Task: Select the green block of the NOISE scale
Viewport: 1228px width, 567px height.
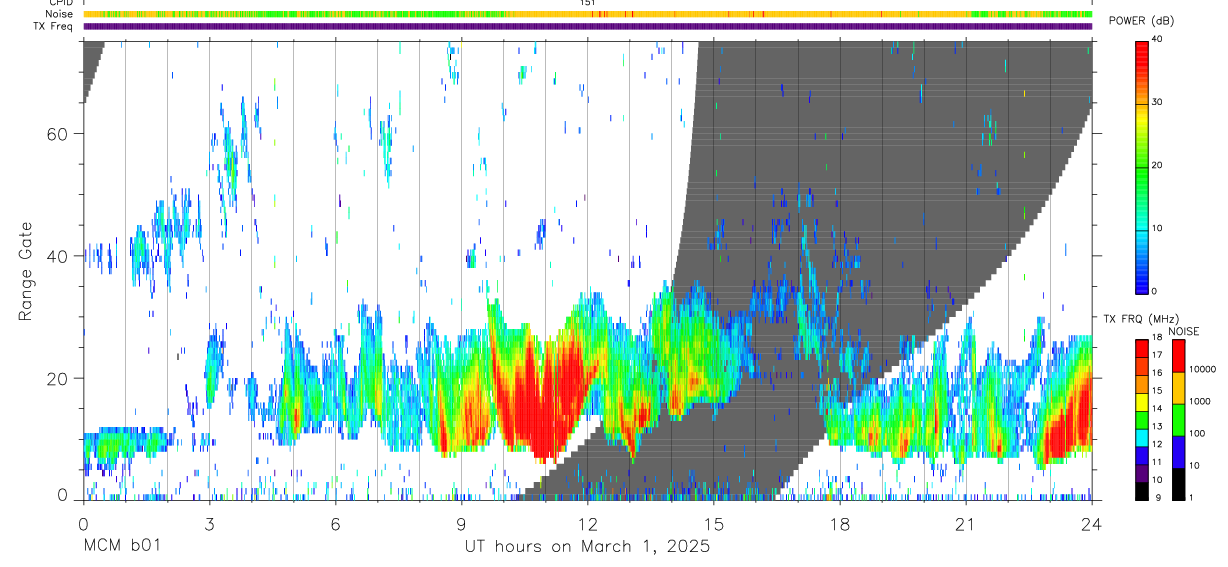Action: [x=1179, y=419]
